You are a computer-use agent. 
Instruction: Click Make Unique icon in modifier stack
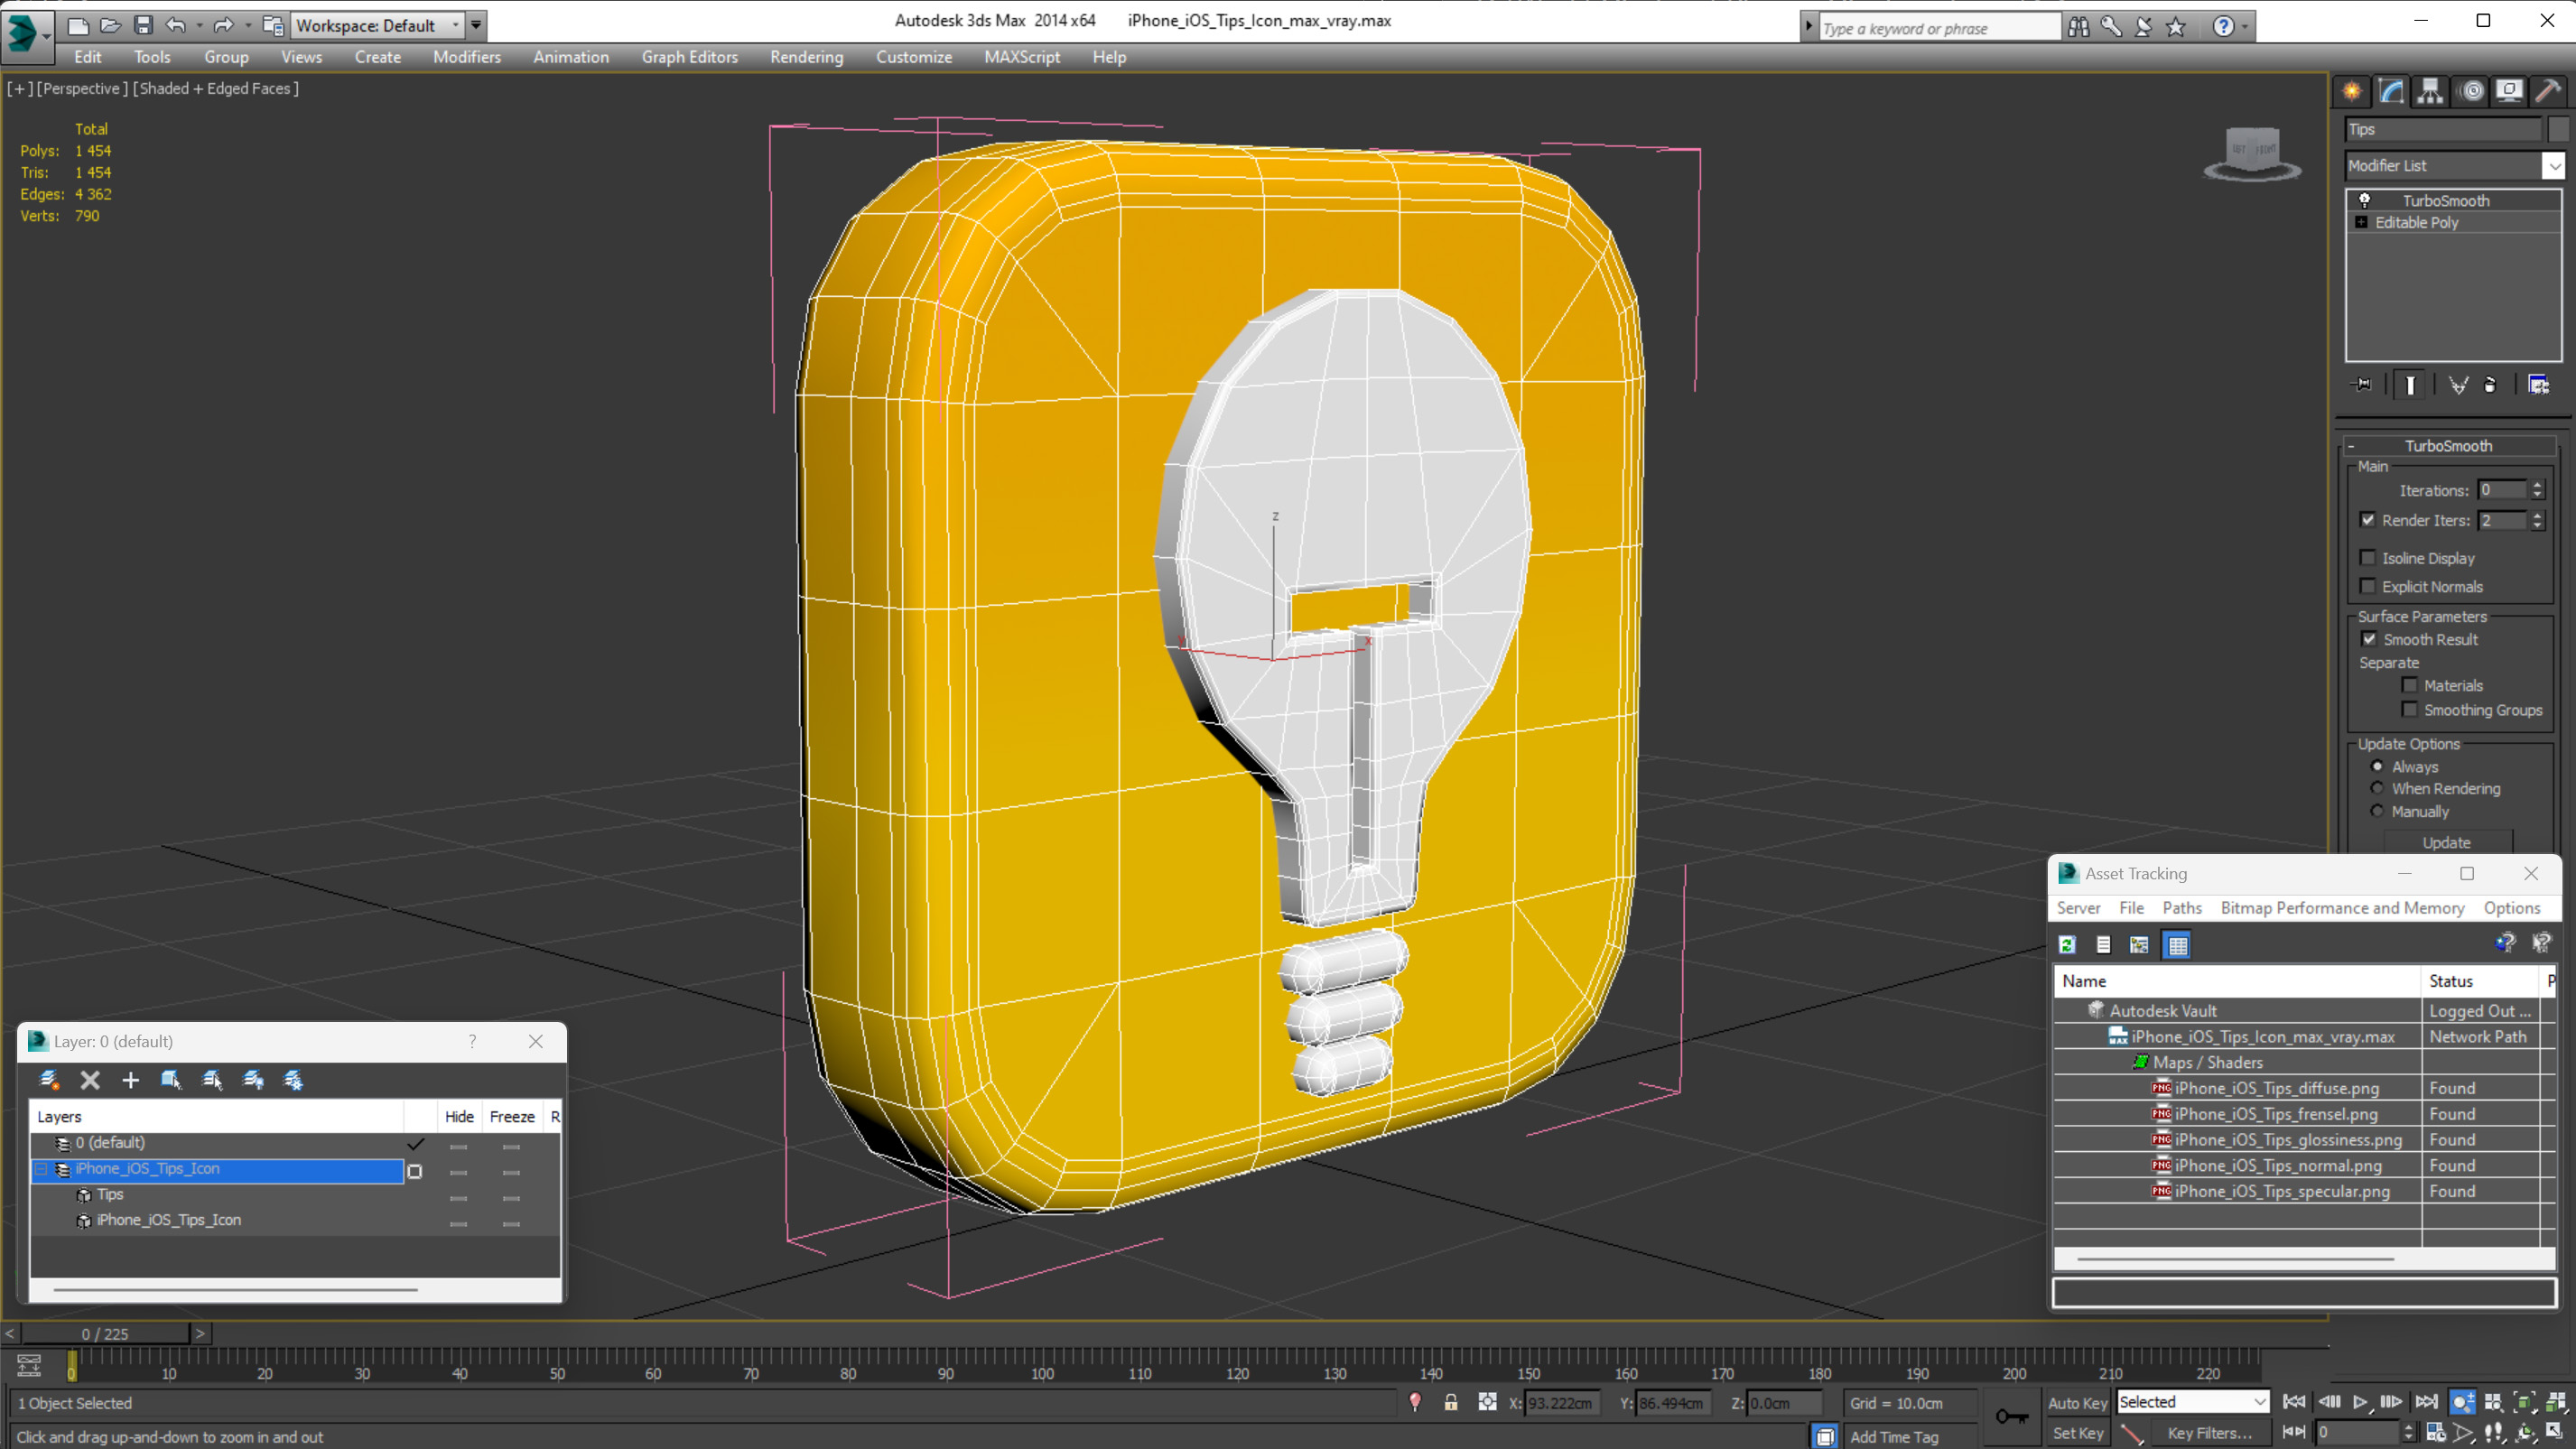pos(2458,385)
